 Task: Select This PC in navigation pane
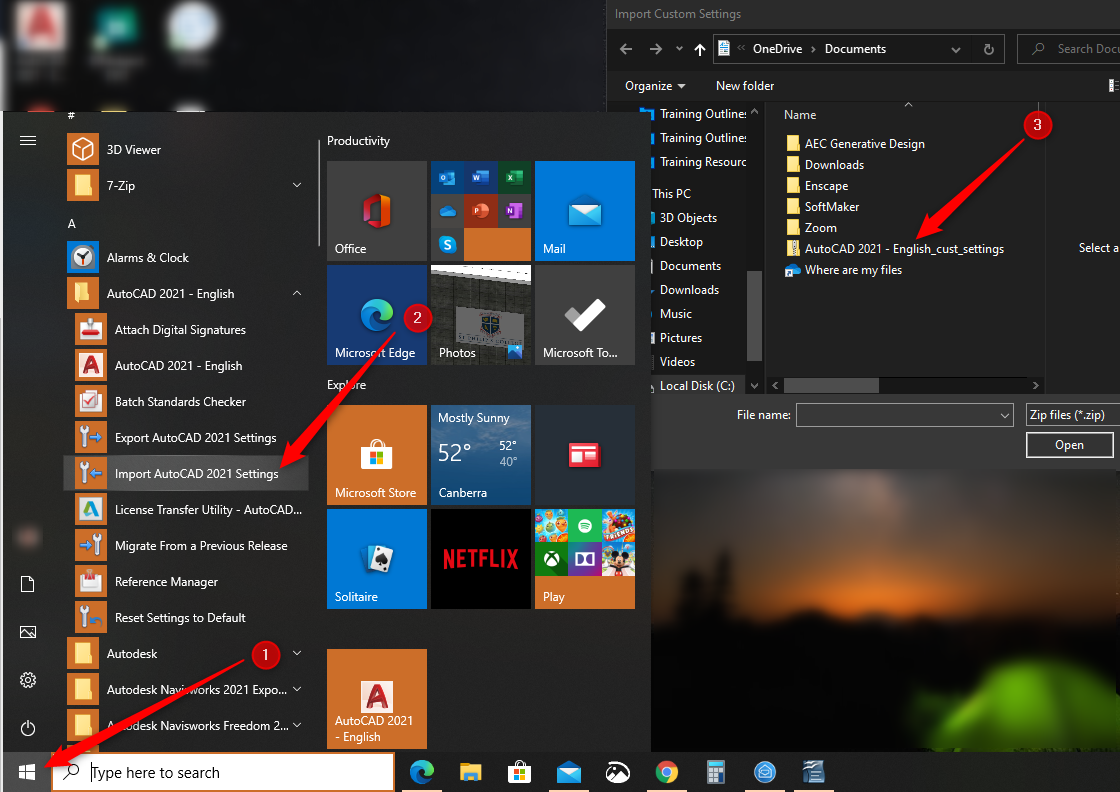(x=671, y=194)
